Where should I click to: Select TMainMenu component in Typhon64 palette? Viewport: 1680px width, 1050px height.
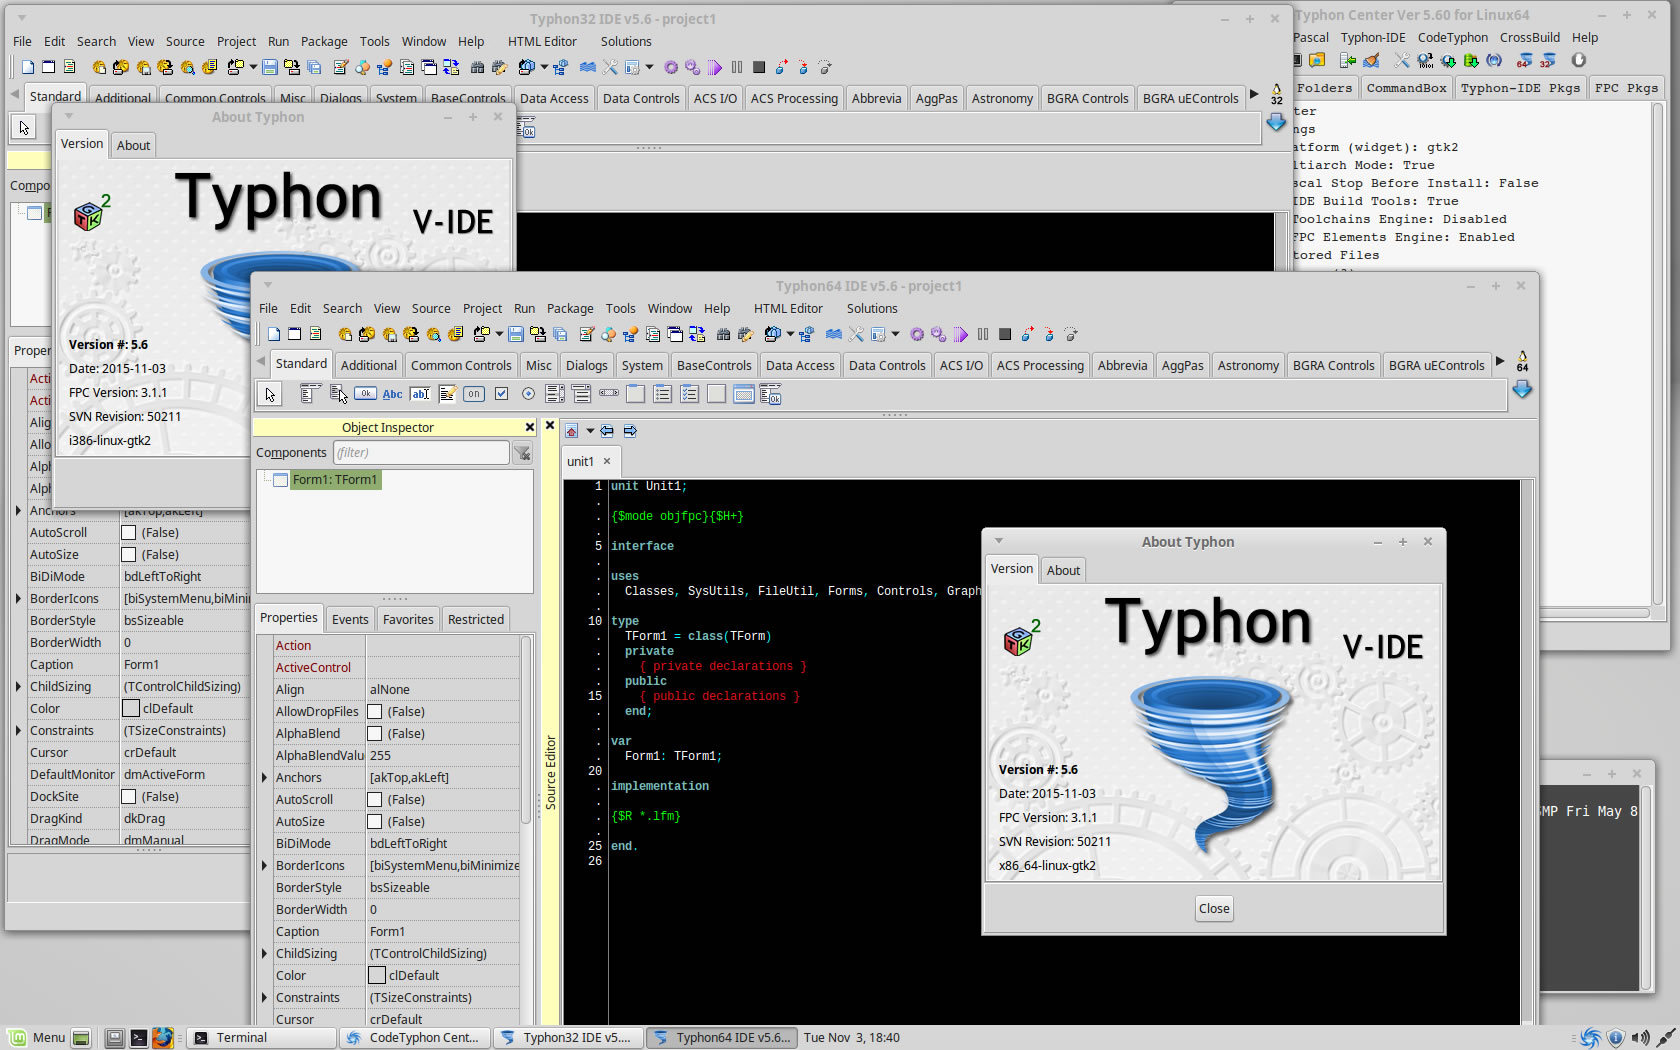310,394
